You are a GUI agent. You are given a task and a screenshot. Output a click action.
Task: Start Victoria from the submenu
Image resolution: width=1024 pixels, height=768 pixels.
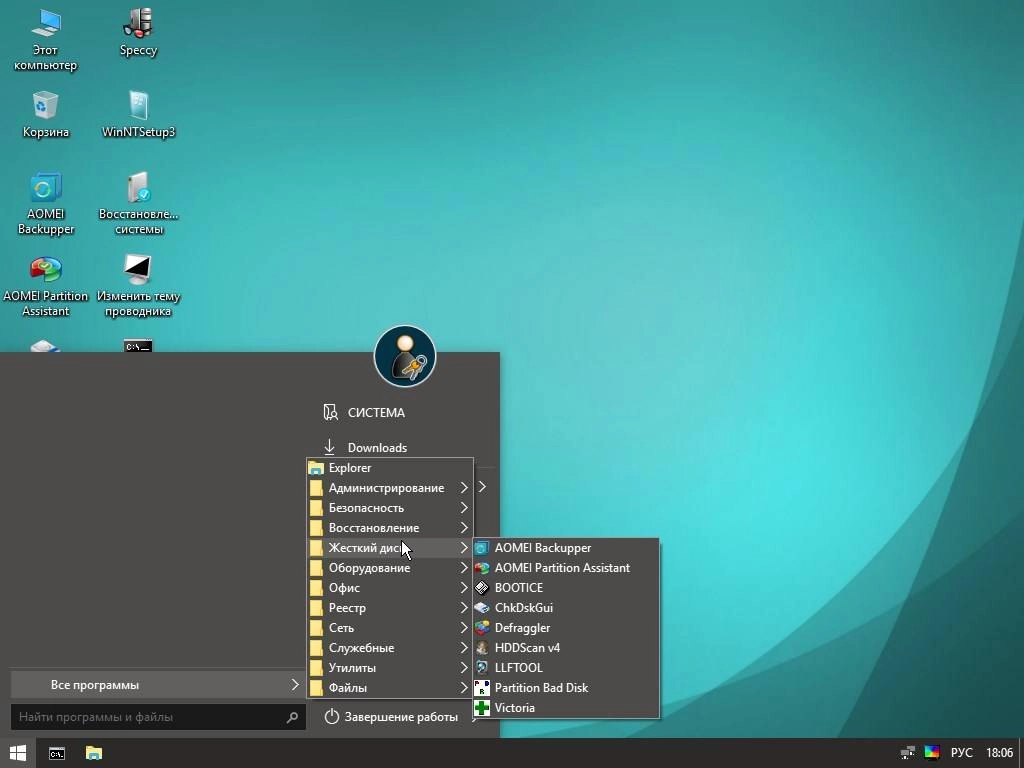pyautogui.click(x=566, y=708)
